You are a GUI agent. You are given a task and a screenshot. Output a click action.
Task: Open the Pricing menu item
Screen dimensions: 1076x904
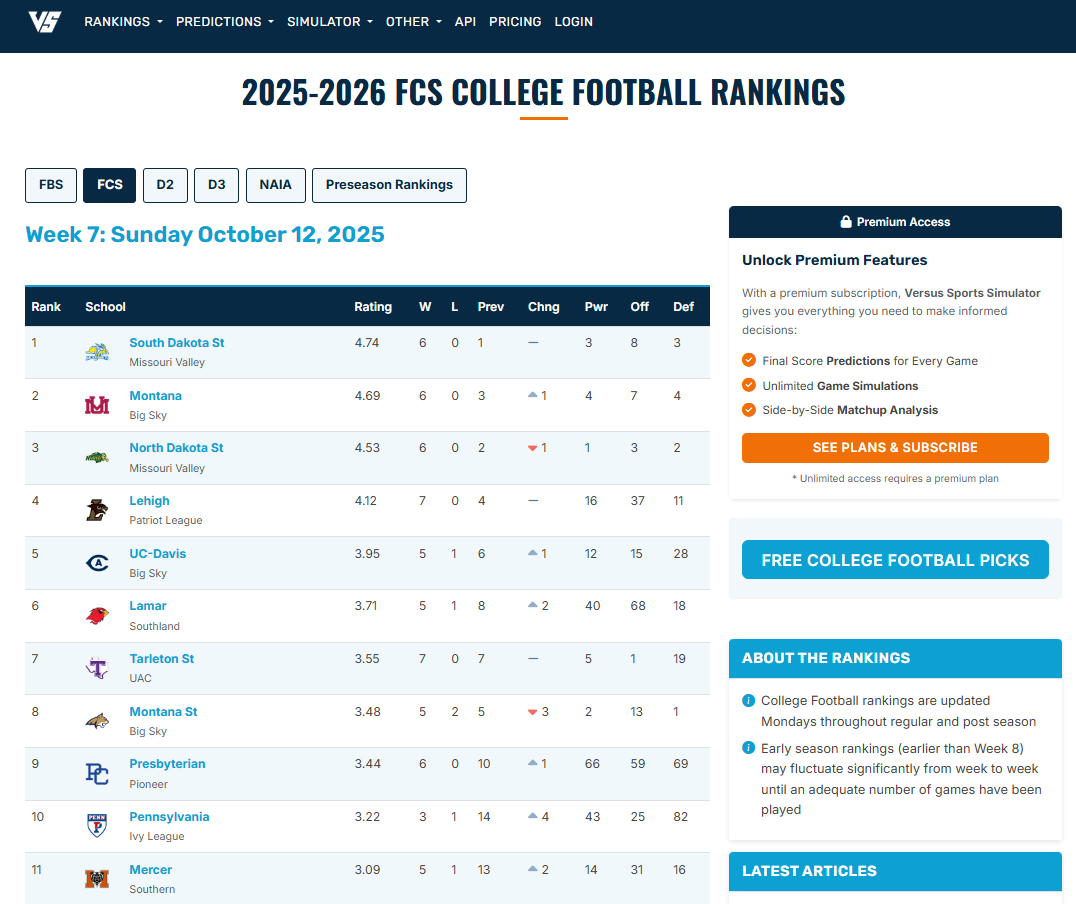[x=515, y=21]
